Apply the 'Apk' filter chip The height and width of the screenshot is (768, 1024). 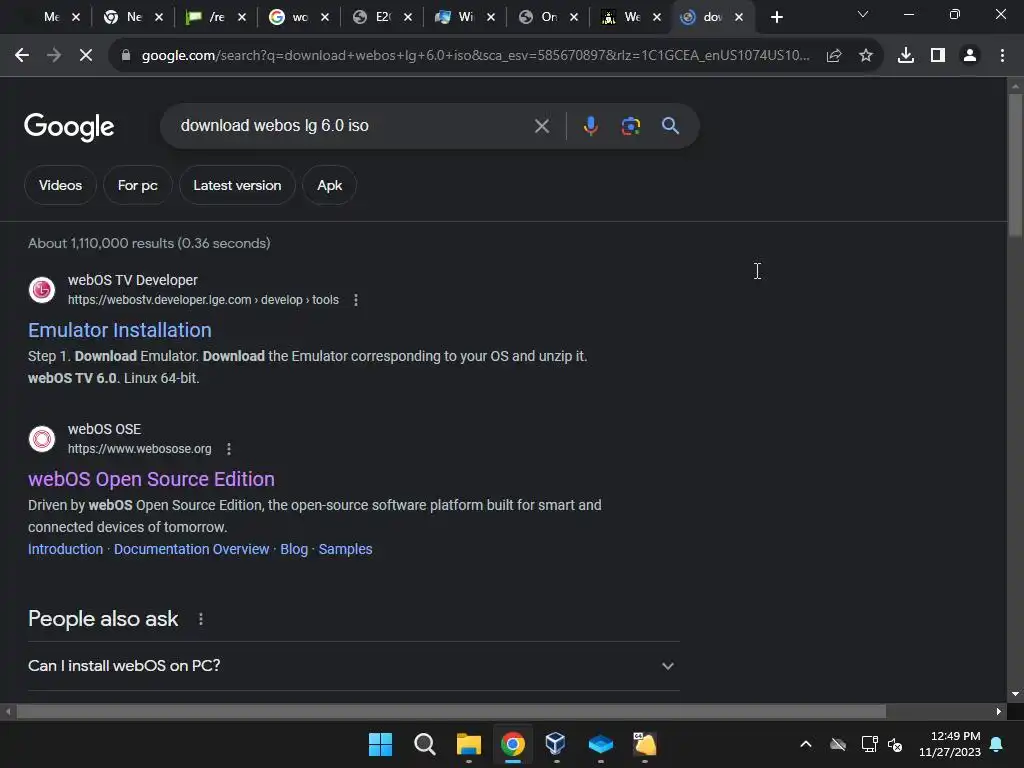pos(329,185)
